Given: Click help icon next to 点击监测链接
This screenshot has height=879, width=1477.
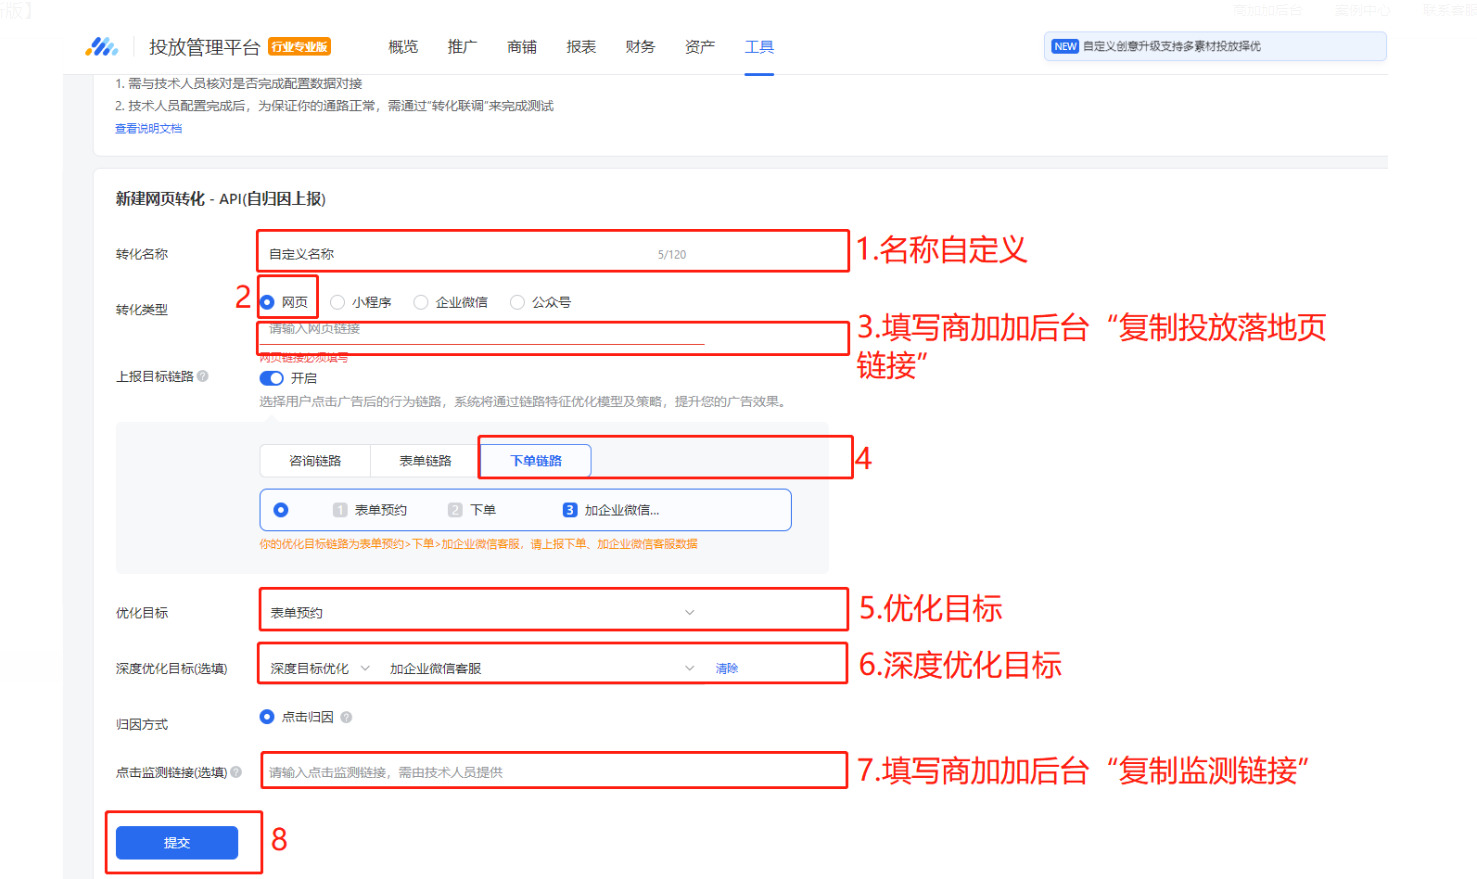Looking at the screenshot, I should tap(236, 772).
